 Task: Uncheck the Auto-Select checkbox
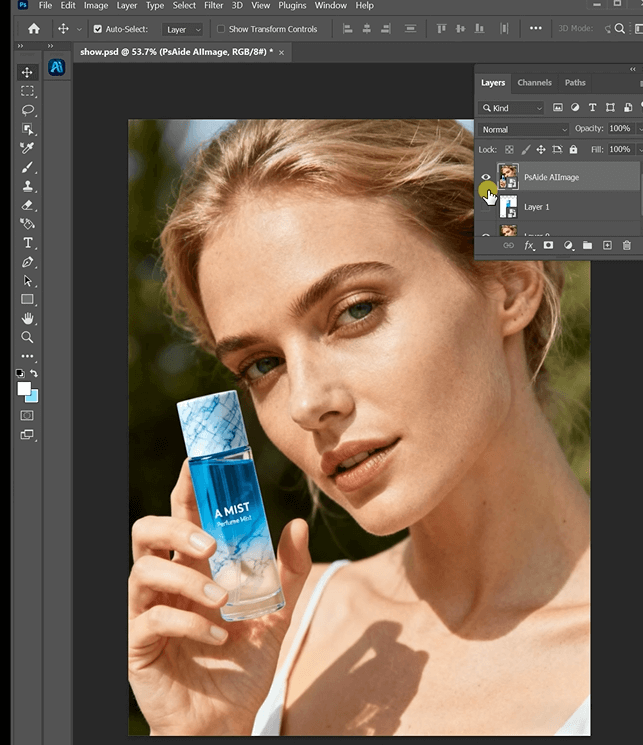pos(98,30)
